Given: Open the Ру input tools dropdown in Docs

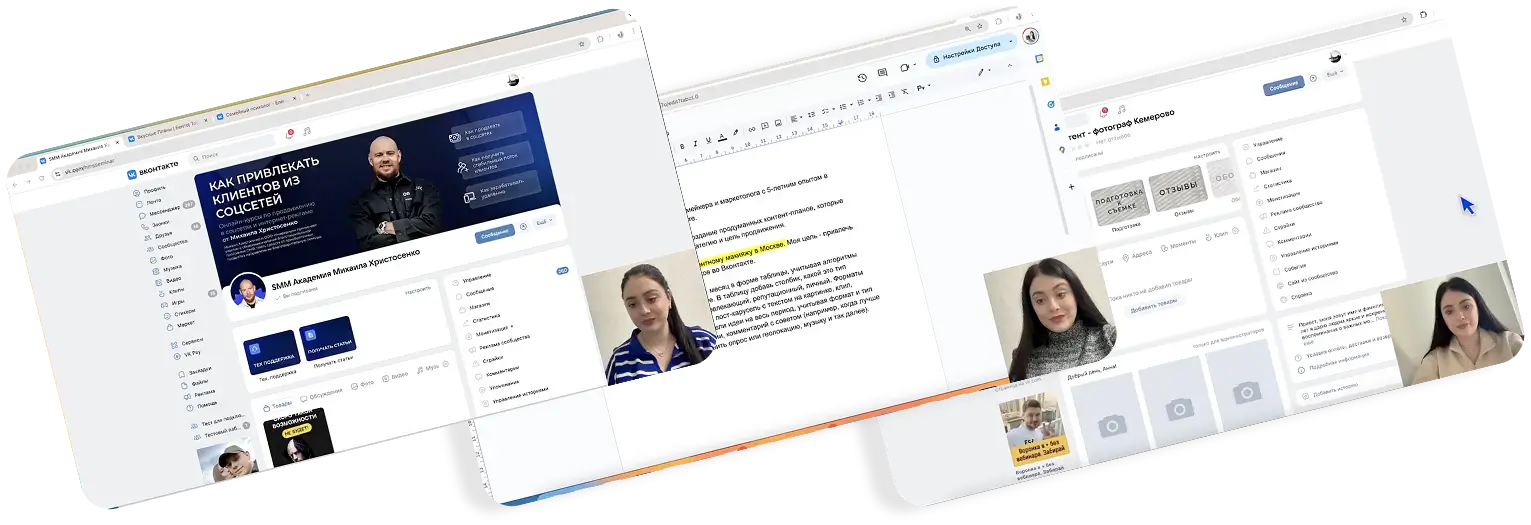Looking at the screenshot, I should point(923,88).
